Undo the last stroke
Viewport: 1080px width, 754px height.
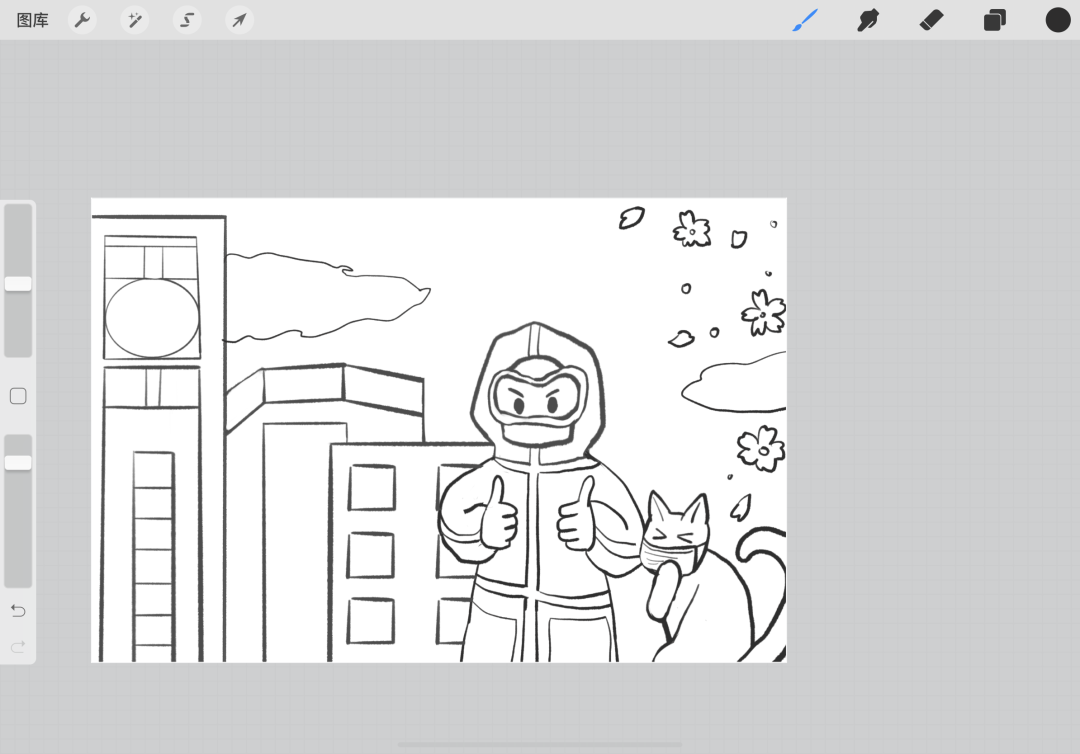click(18, 611)
